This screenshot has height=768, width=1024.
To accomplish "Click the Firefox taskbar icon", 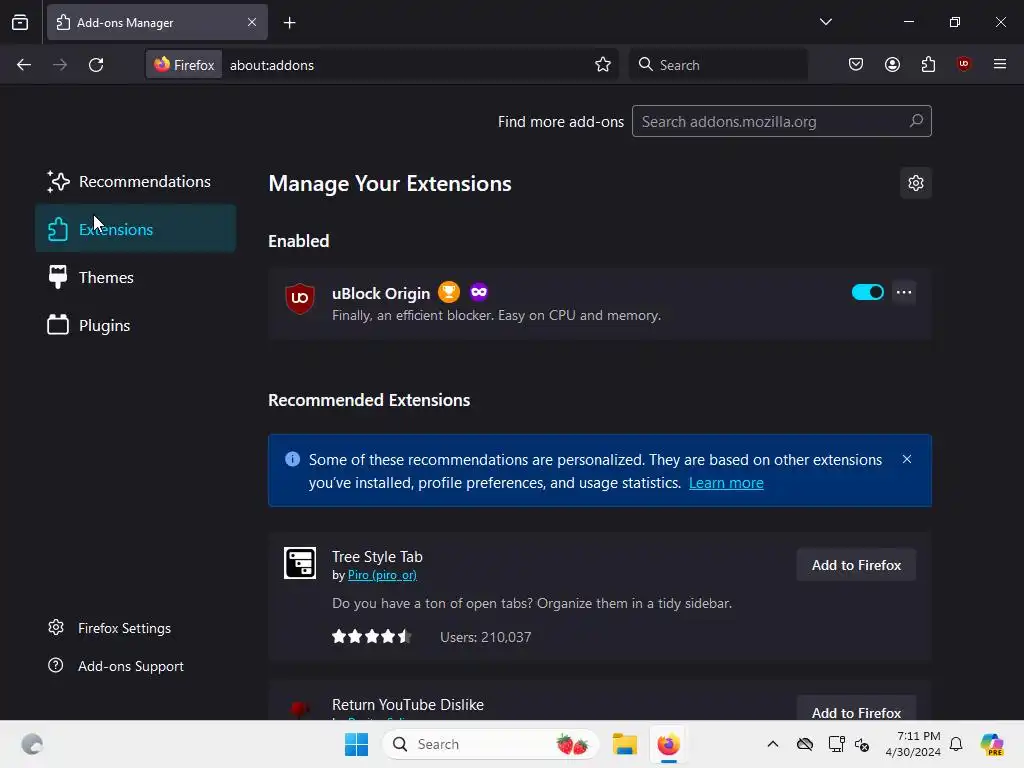I will tap(668, 744).
